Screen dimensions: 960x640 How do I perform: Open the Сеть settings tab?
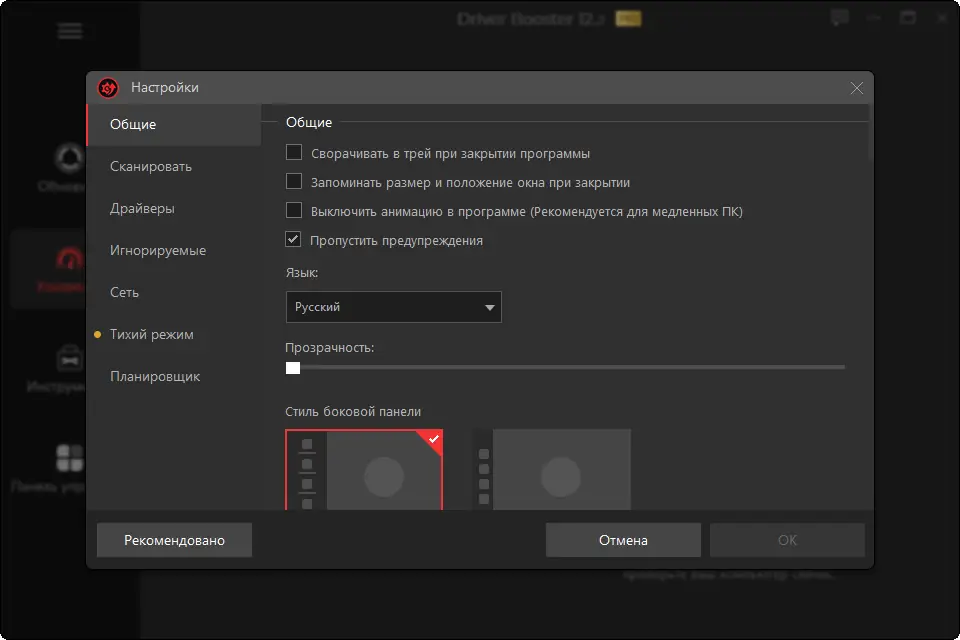174,293
